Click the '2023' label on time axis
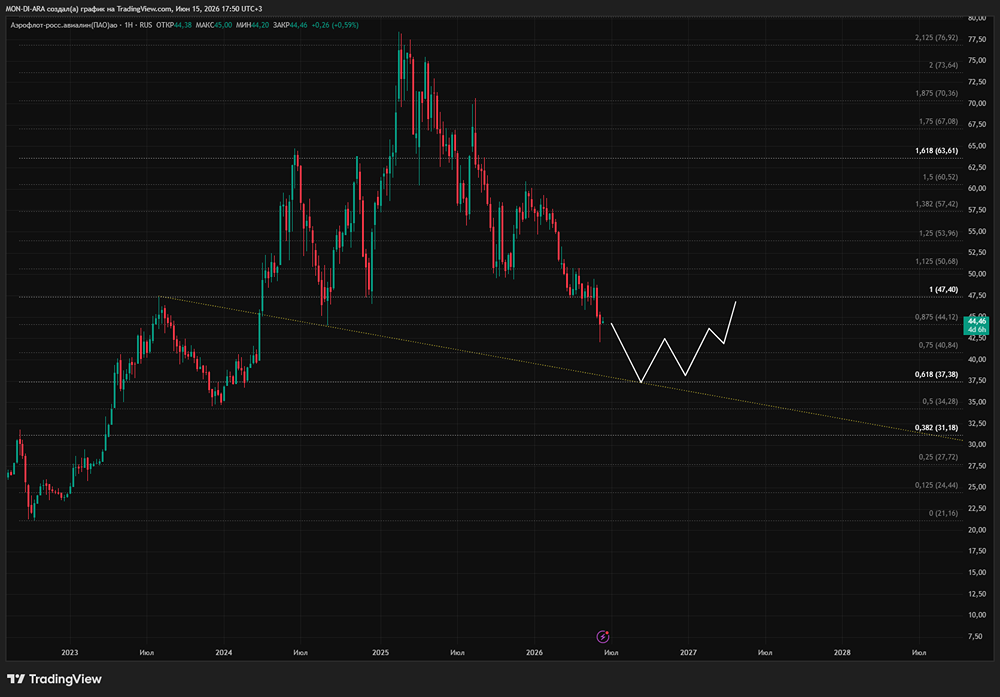Image resolution: width=1000 pixels, height=697 pixels. [70, 652]
